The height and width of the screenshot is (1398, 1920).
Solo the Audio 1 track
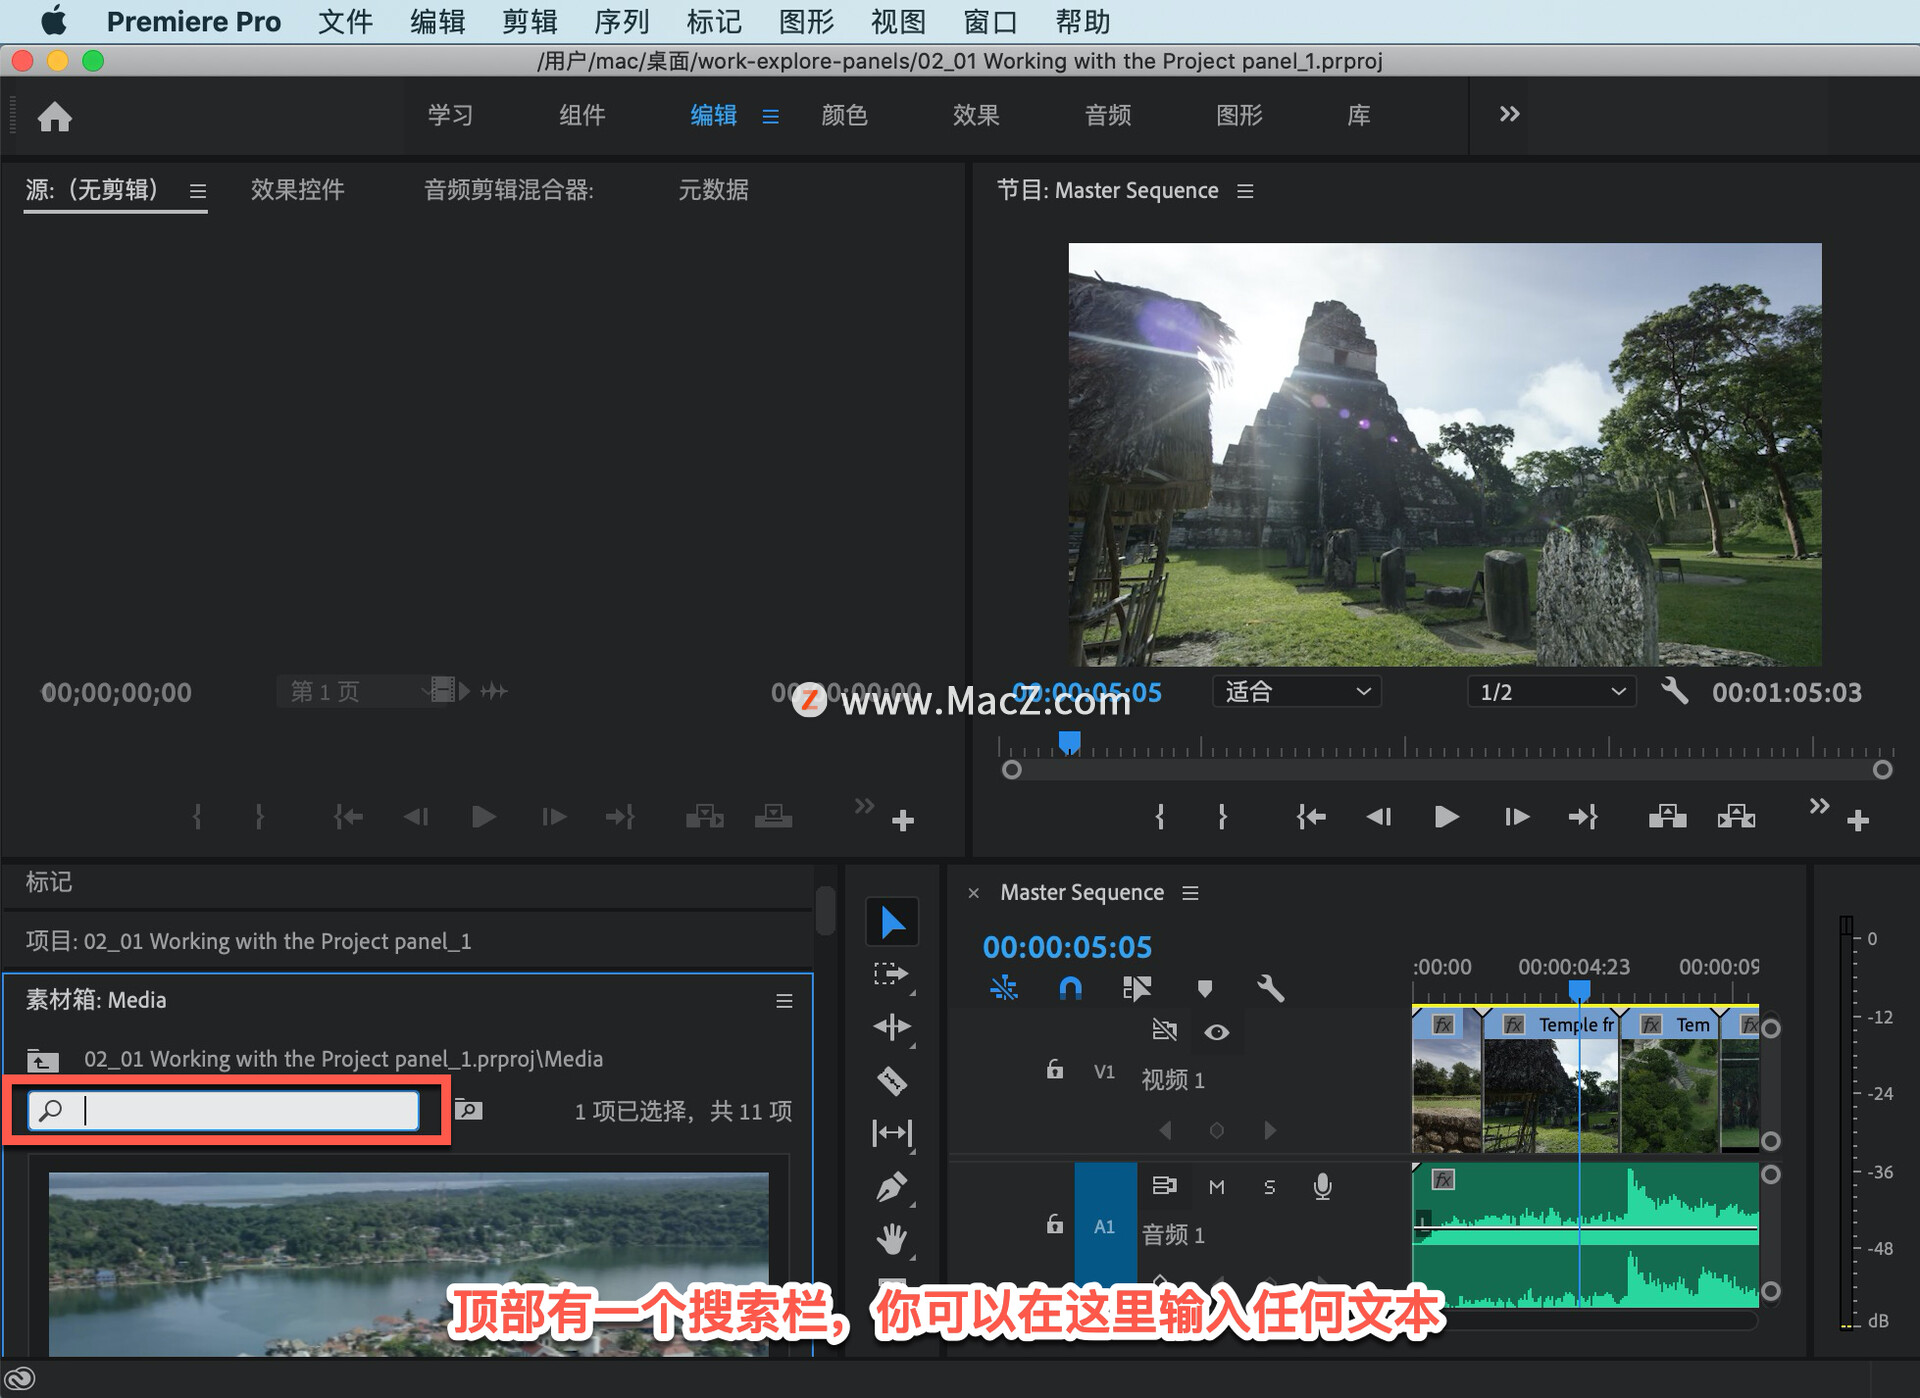1269,1187
